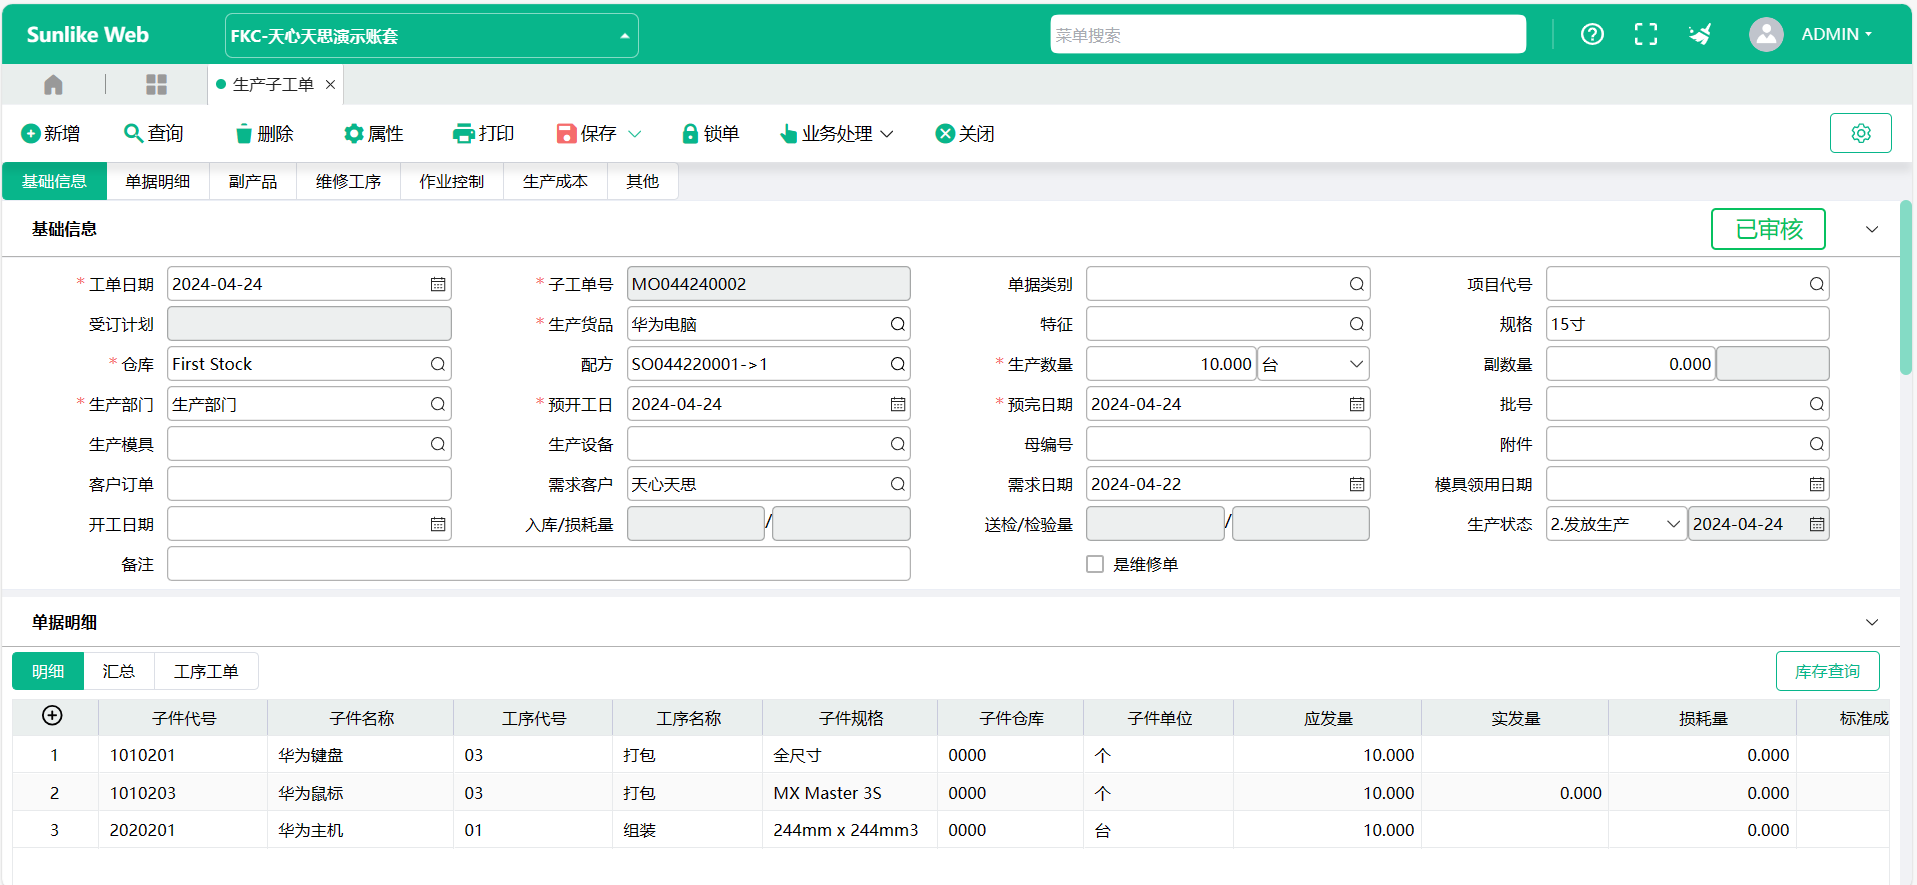
Task: Open lookup for 生产货品 field
Action: 898,324
